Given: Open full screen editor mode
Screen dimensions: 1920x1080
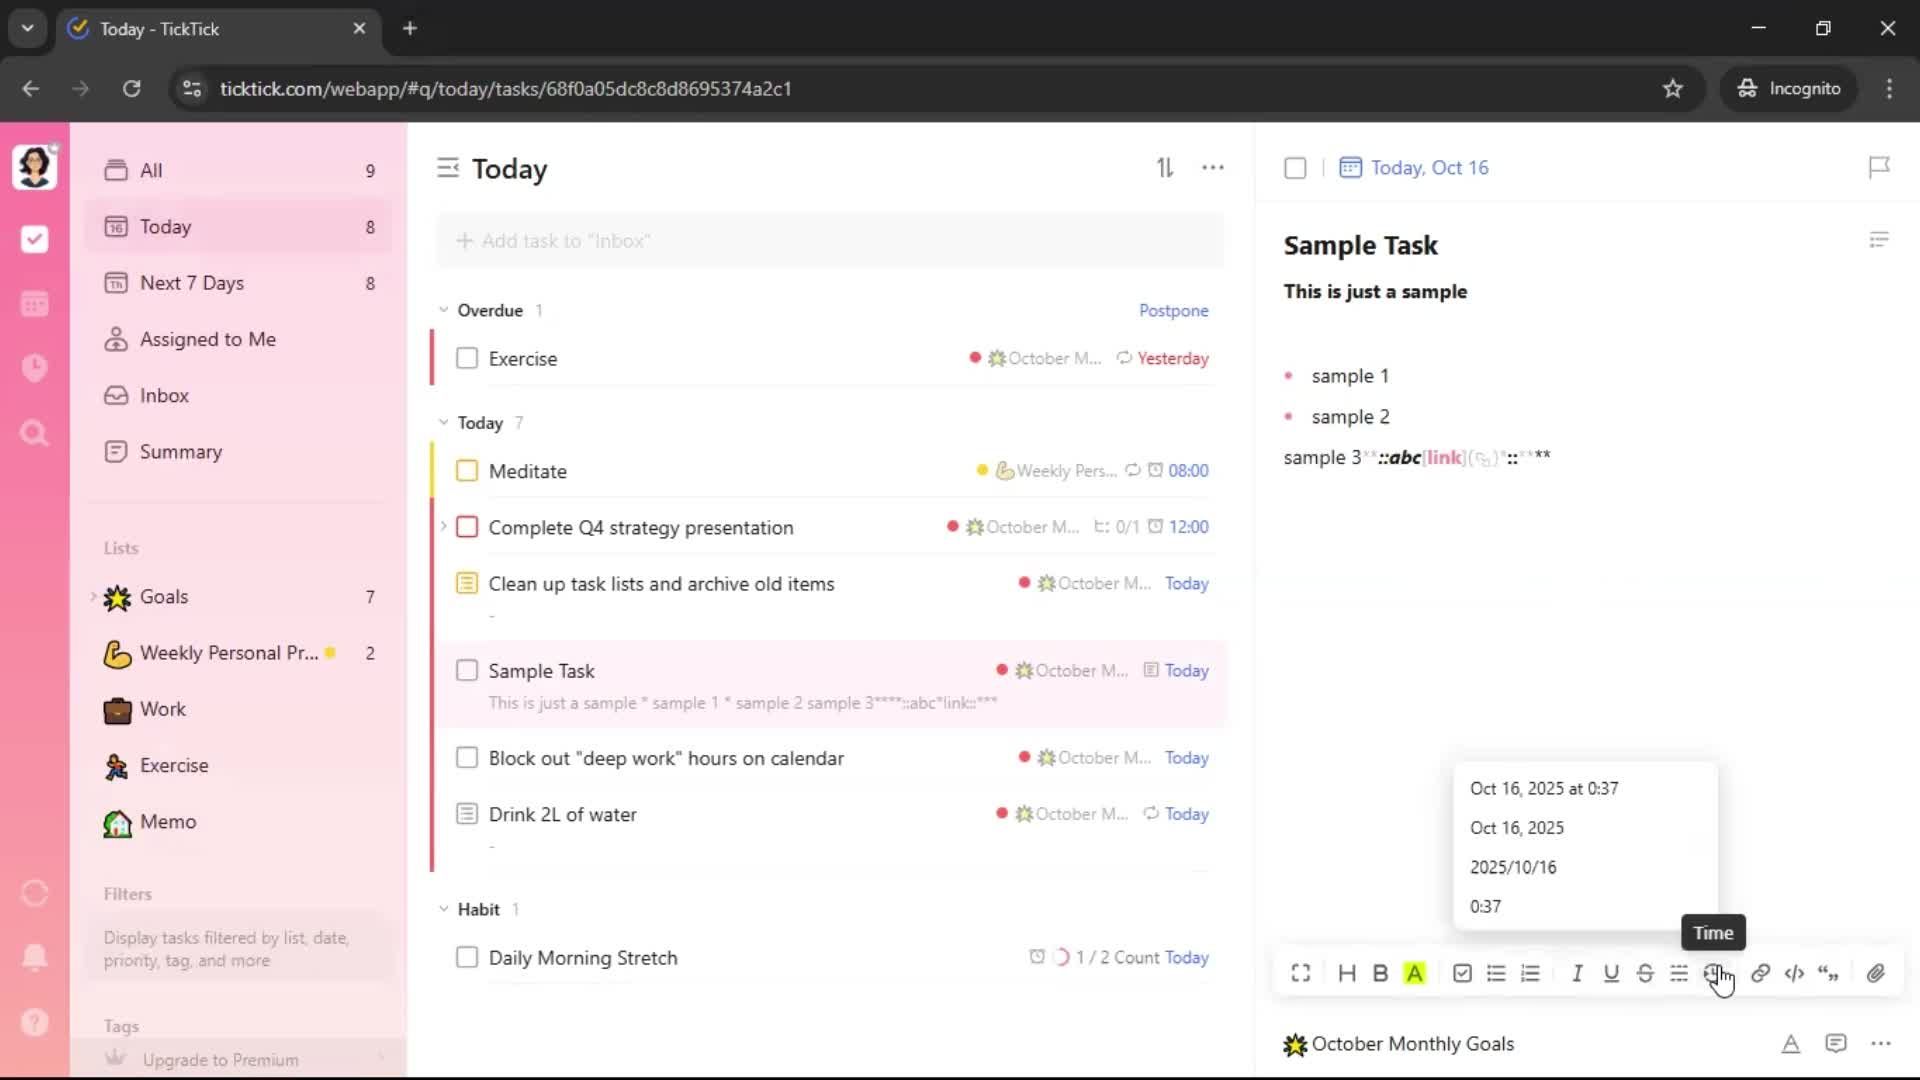Looking at the screenshot, I should pyautogui.click(x=1300, y=973).
